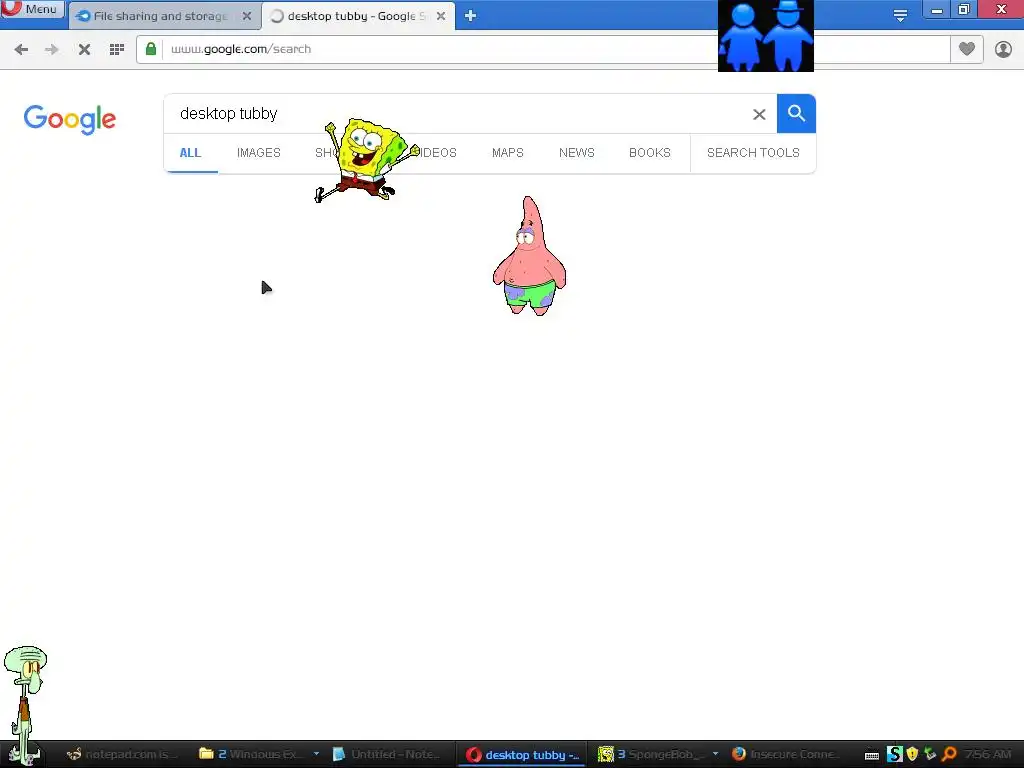Click the 7:56 AM taskbar clock
This screenshot has width=1024, height=768.
987,754
